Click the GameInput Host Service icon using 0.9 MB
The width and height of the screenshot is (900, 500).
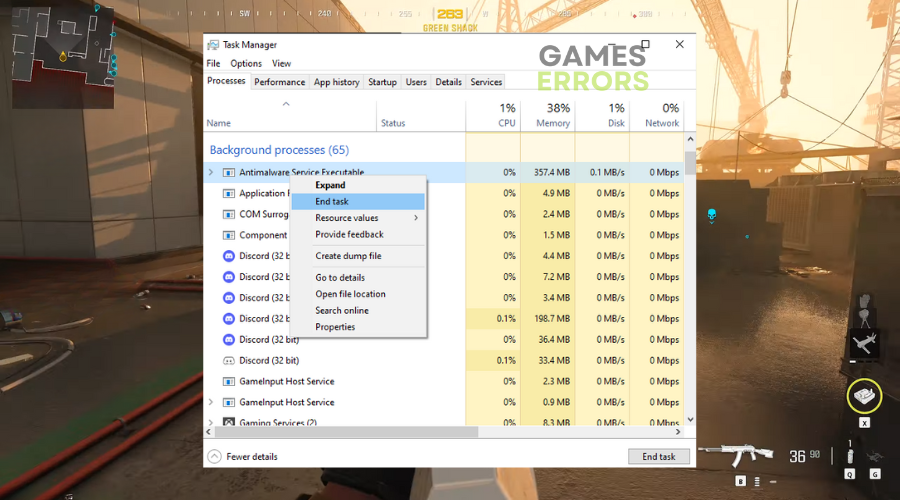pyautogui.click(x=228, y=402)
